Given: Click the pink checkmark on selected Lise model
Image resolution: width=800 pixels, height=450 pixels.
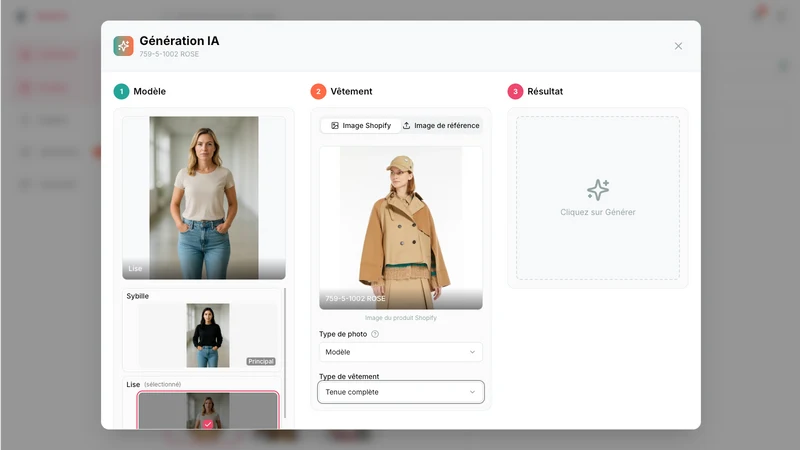Looking at the screenshot, I should coord(208,424).
